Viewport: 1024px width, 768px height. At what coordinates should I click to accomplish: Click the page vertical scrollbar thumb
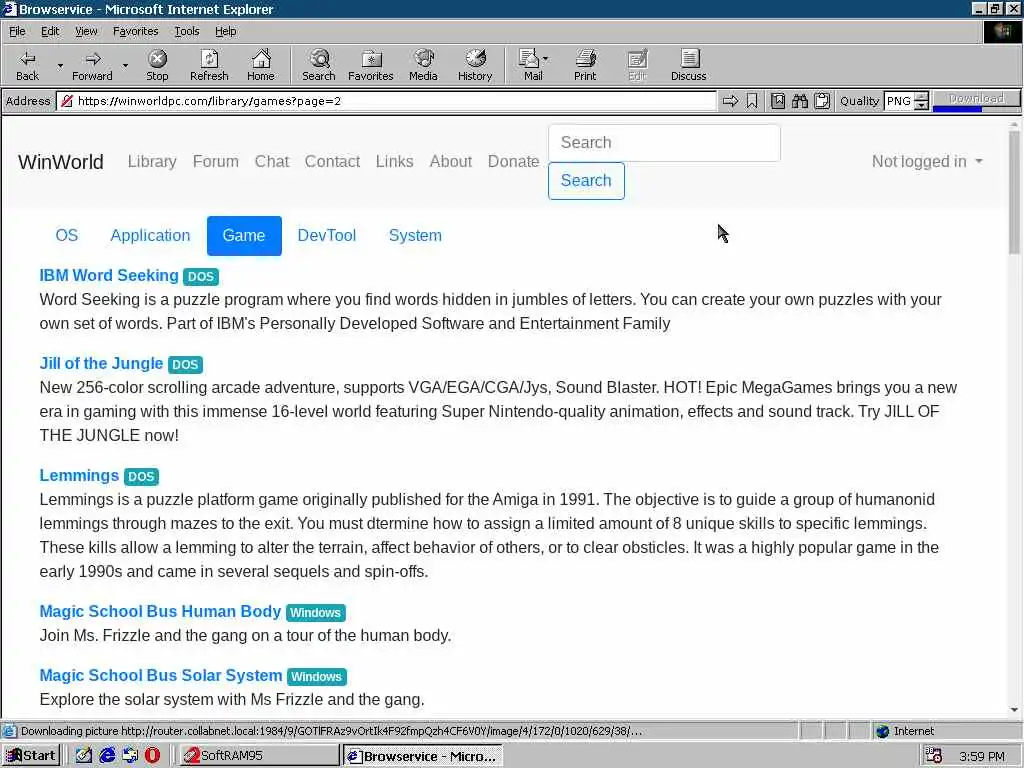[1014, 192]
